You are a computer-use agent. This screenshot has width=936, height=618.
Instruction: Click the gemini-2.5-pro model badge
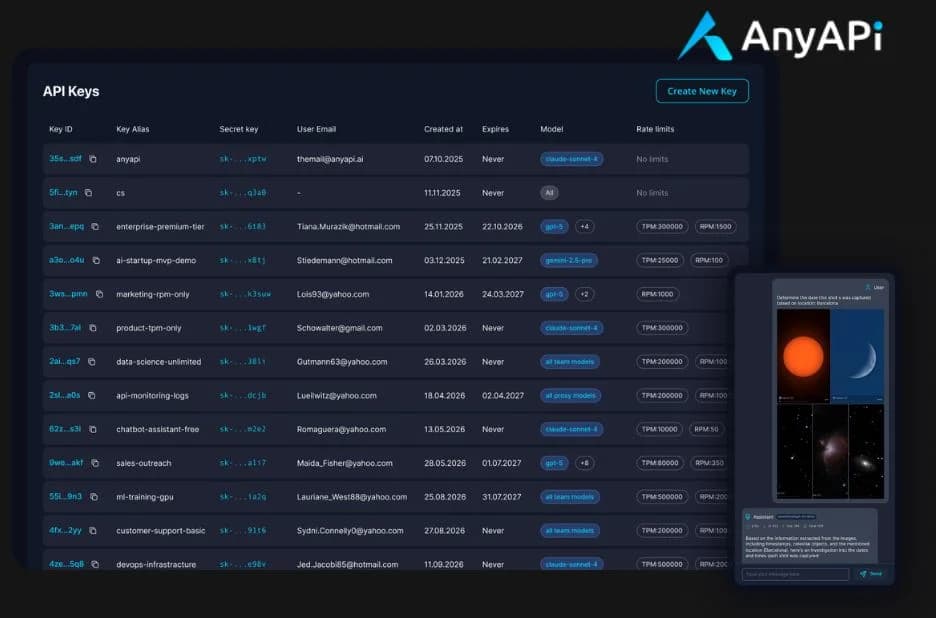[569, 260]
